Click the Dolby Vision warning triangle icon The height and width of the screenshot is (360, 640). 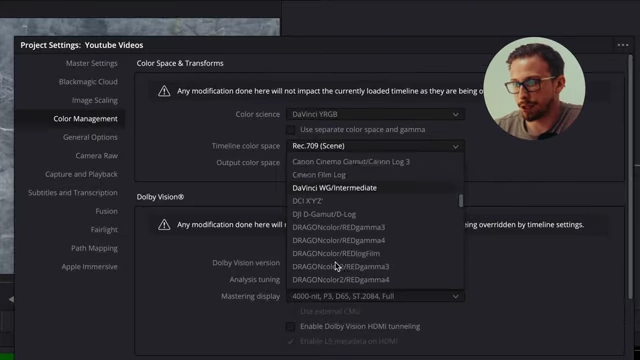[164, 224]
